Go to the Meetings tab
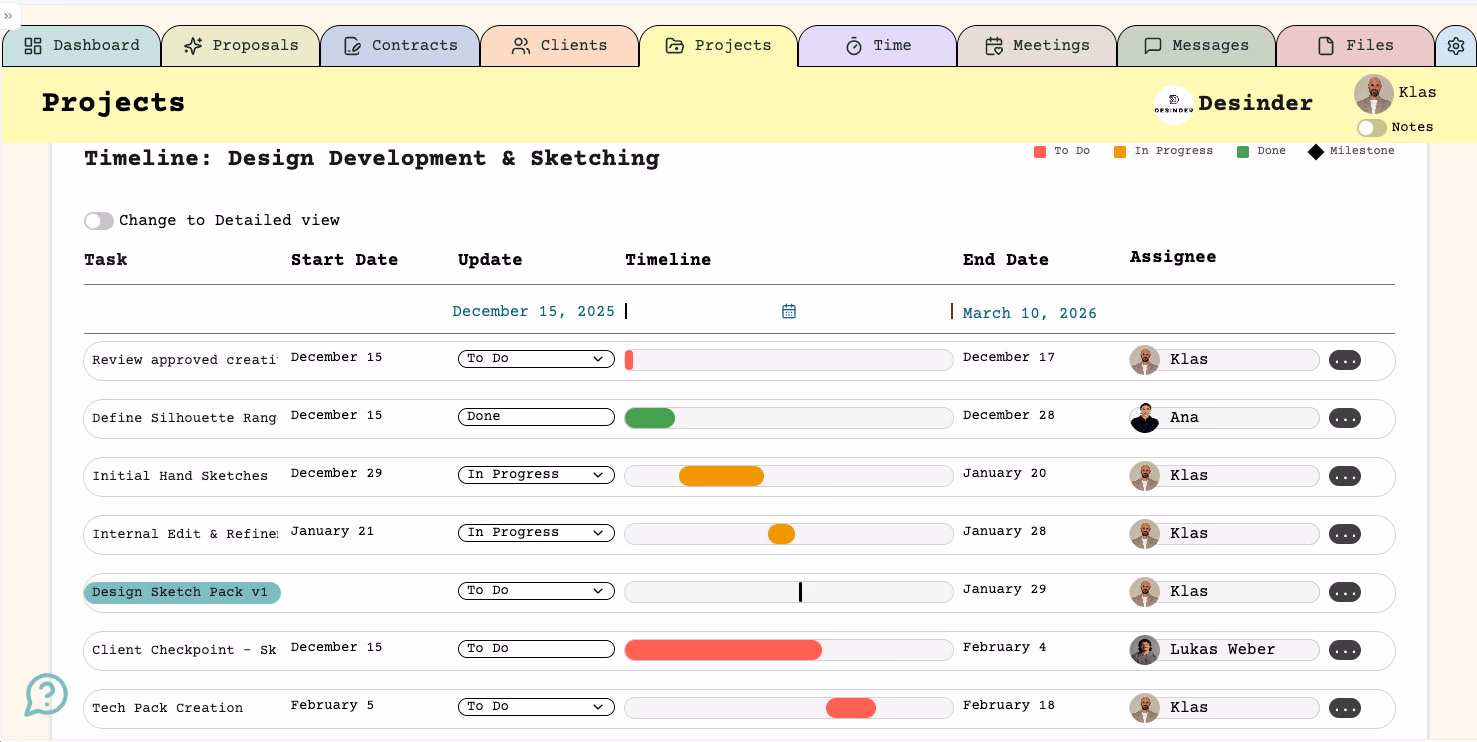The height and width of the screenshot is (742, 1477). coord(1036,46)
